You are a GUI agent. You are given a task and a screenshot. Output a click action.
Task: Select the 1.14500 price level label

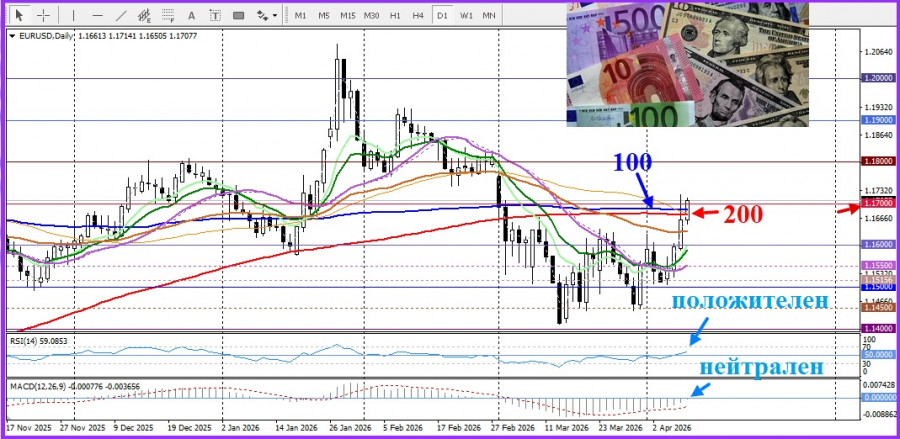[x=878, y=308]
